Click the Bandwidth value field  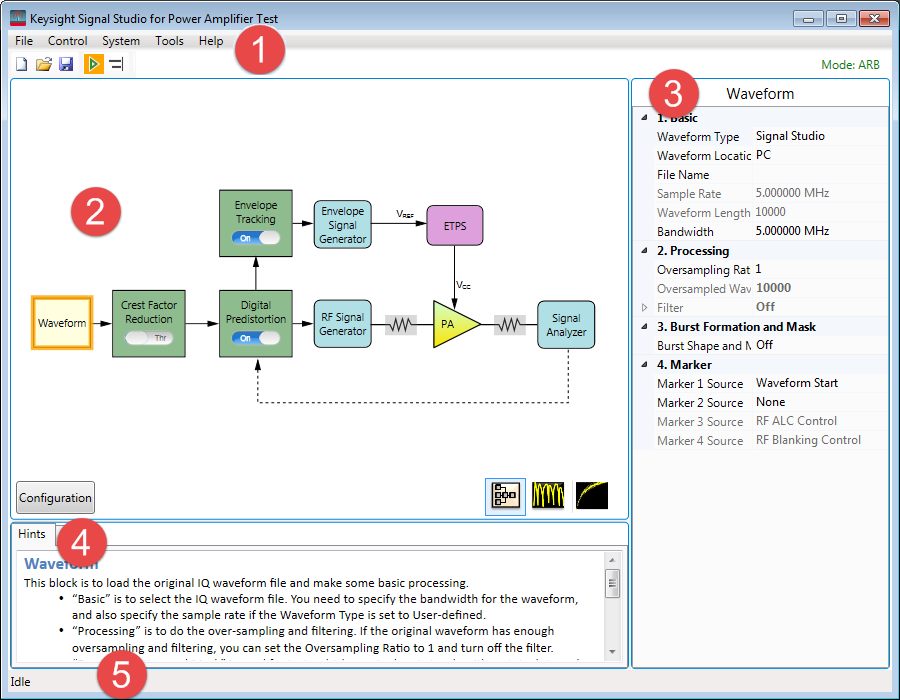point(818,231)
